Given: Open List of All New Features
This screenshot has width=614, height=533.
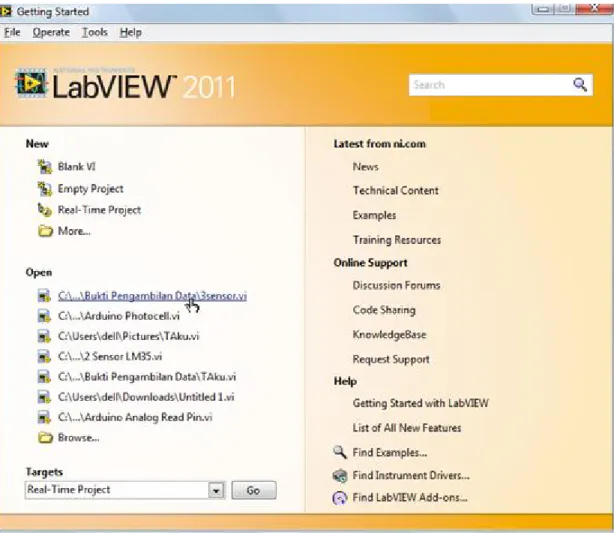Looking at the screenshot, I should [407, 428].
